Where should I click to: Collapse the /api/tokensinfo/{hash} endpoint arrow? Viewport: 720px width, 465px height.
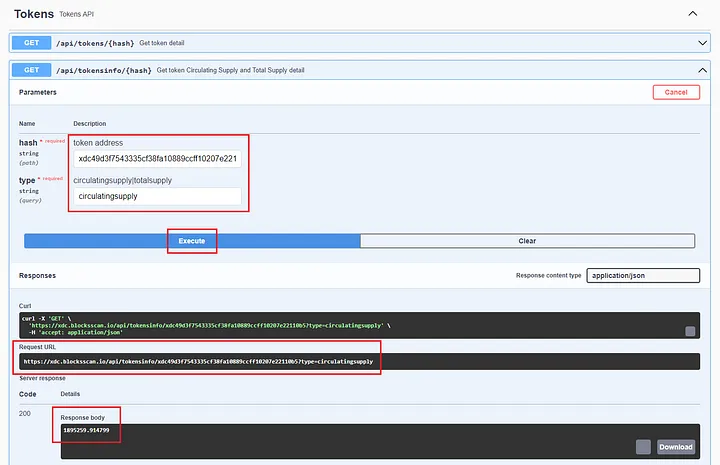click(702, 70)
